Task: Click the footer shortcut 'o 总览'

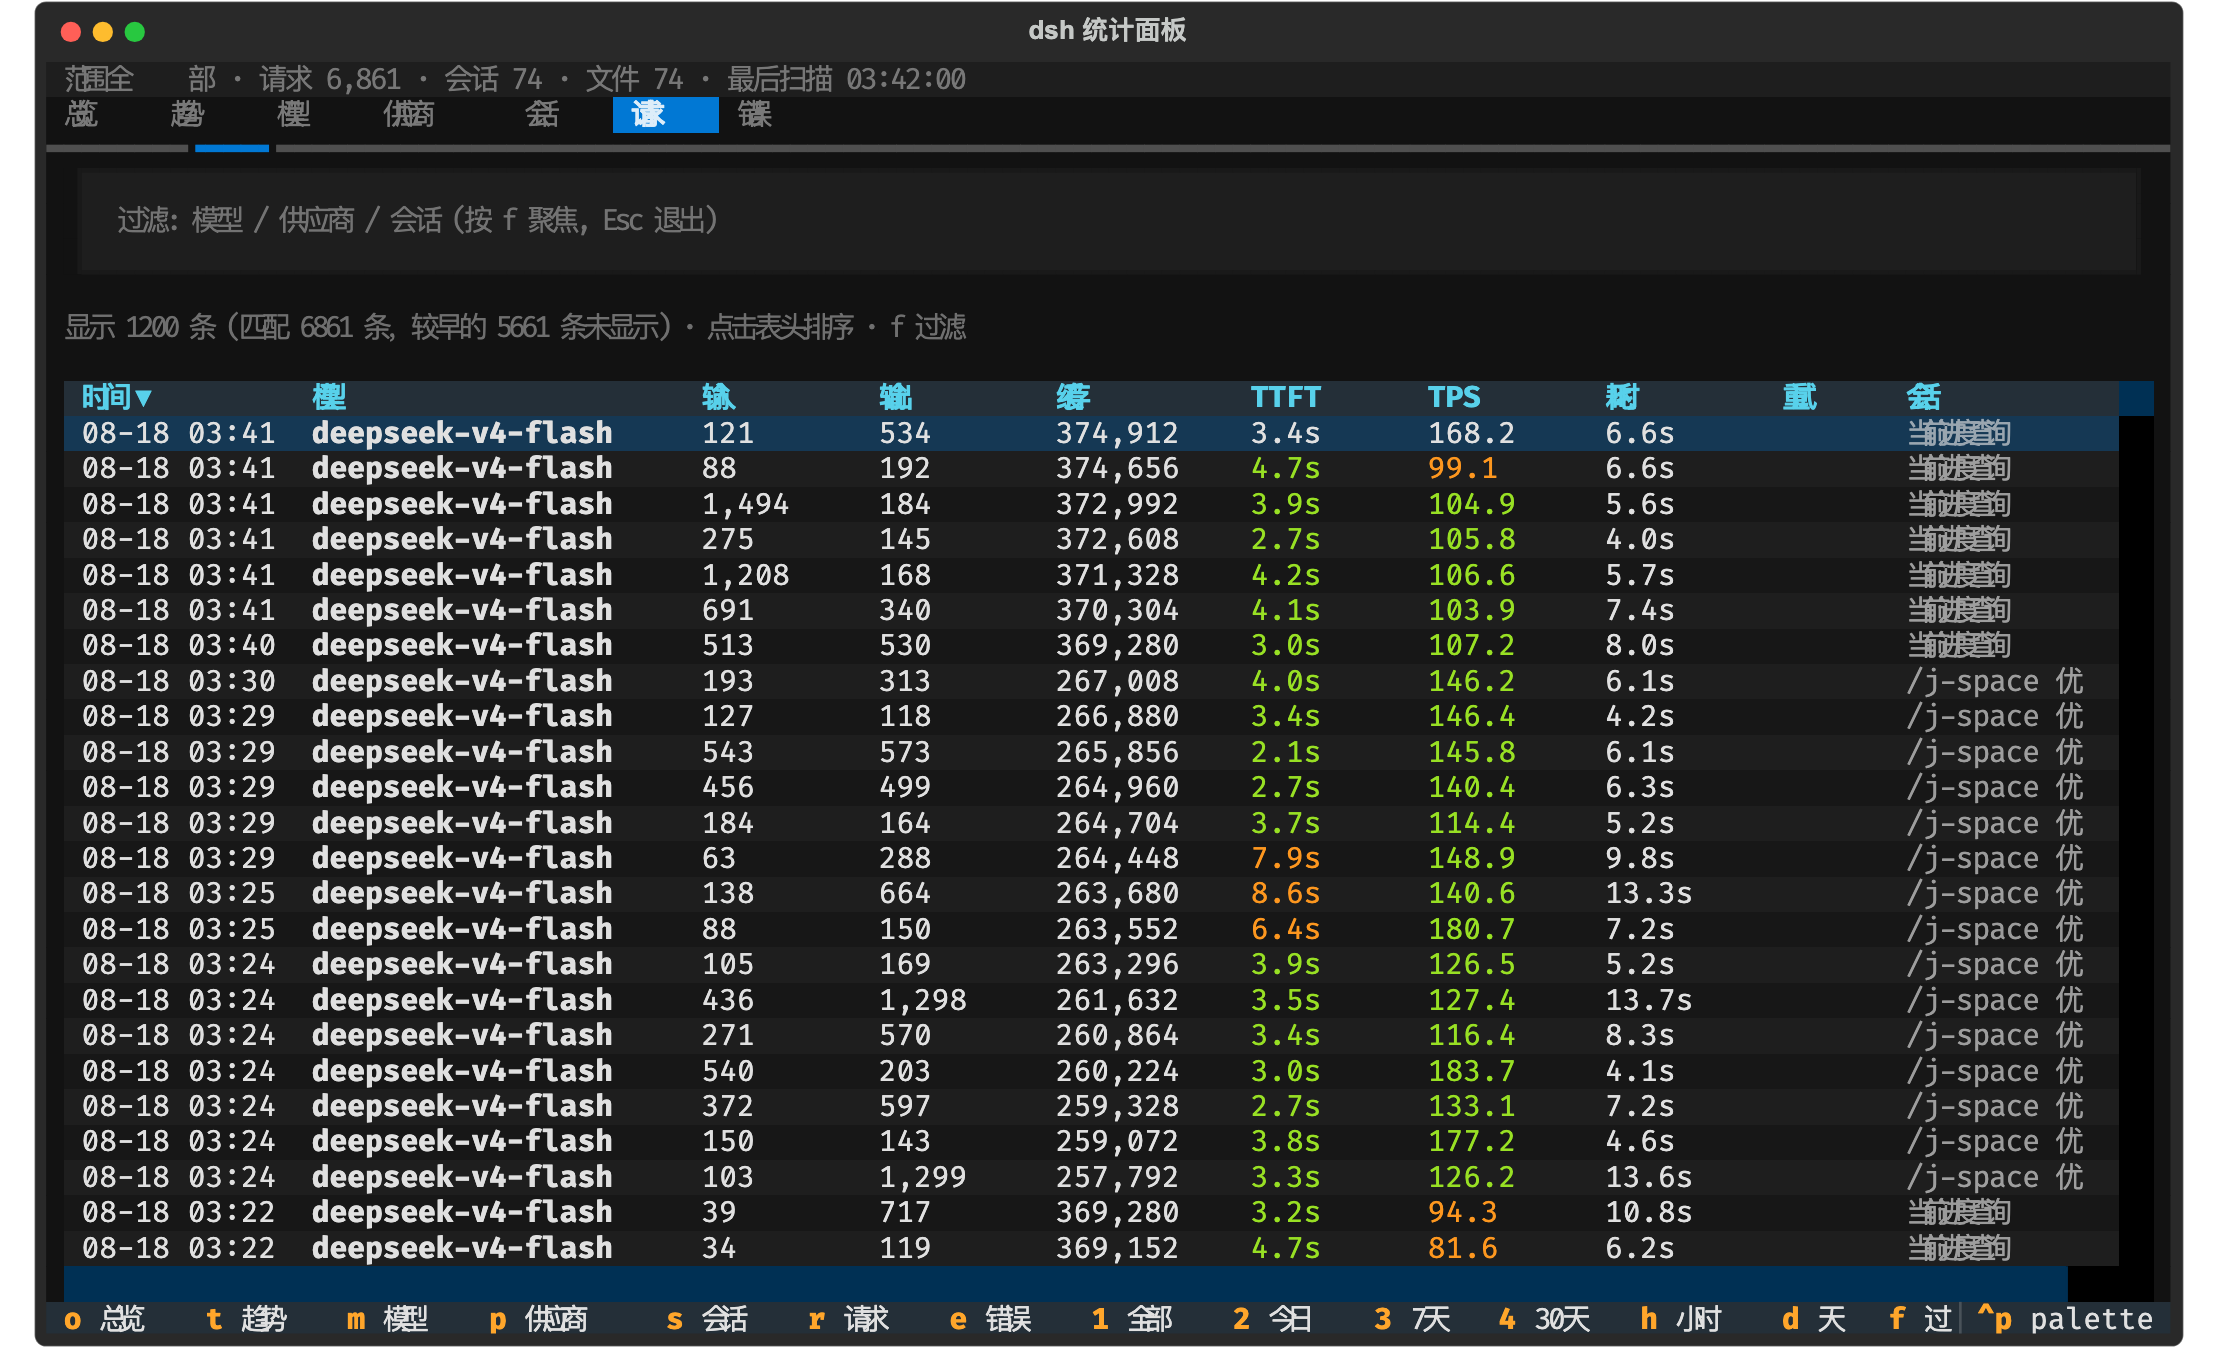Action: [105, 1319]
